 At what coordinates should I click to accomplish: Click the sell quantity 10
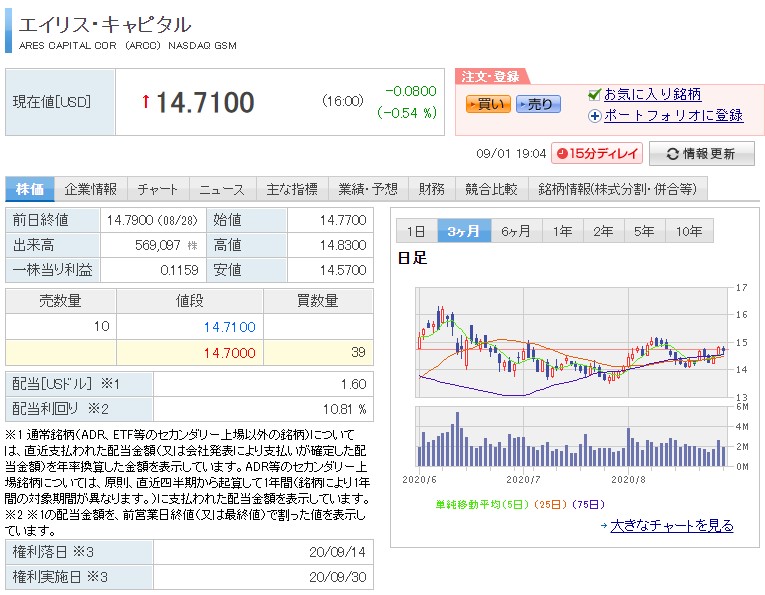tap(101, 326)
